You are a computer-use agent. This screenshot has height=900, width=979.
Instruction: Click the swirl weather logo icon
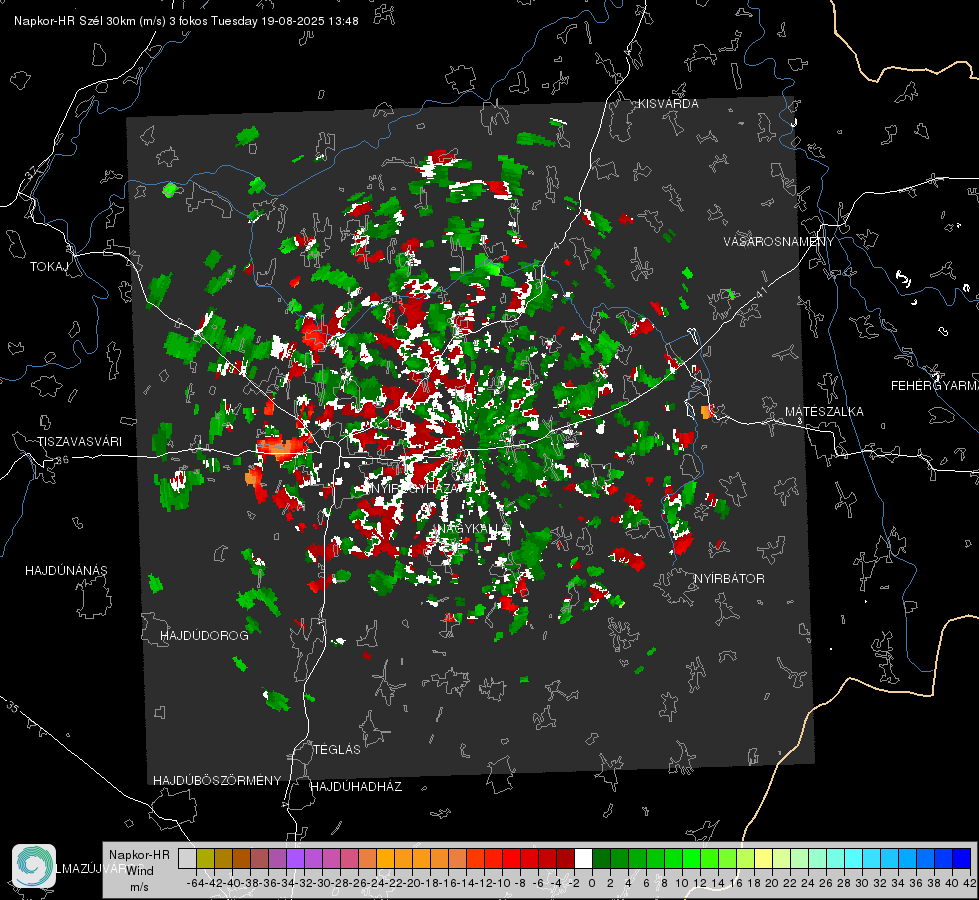point(34,866)
